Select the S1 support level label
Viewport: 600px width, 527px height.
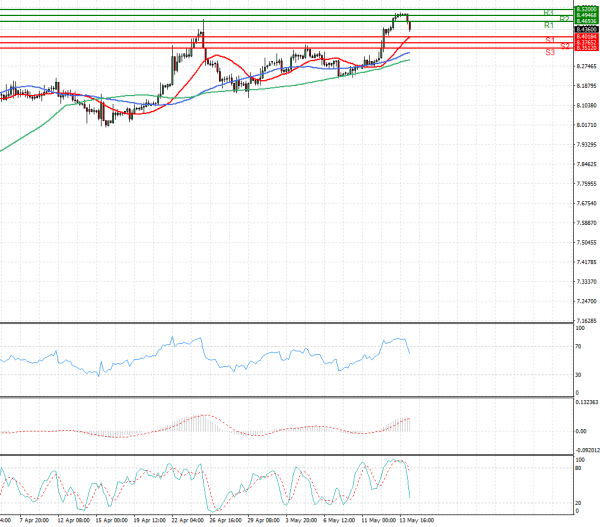(551, 40)
